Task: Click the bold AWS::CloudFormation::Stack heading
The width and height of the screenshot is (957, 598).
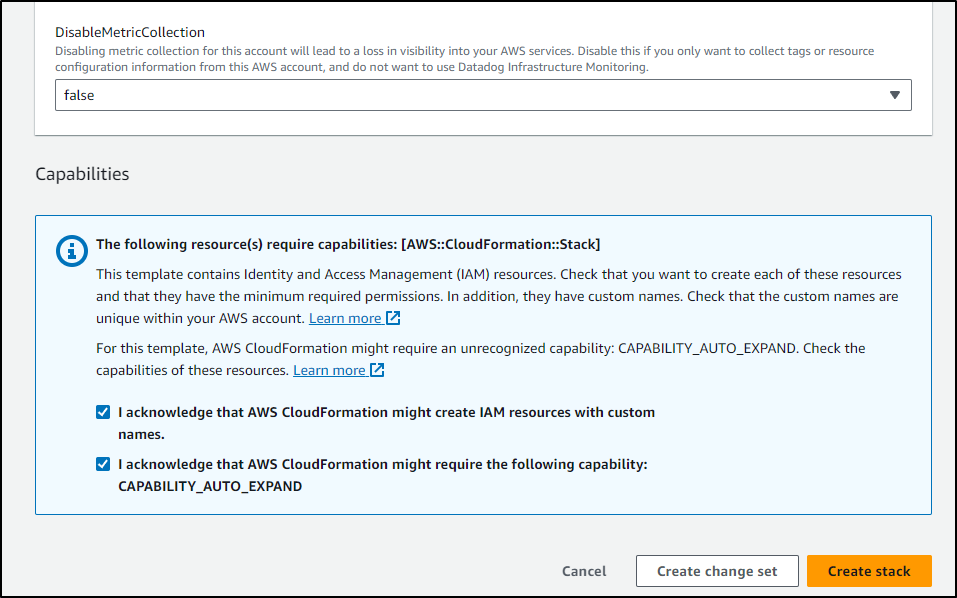Action: 348,245
